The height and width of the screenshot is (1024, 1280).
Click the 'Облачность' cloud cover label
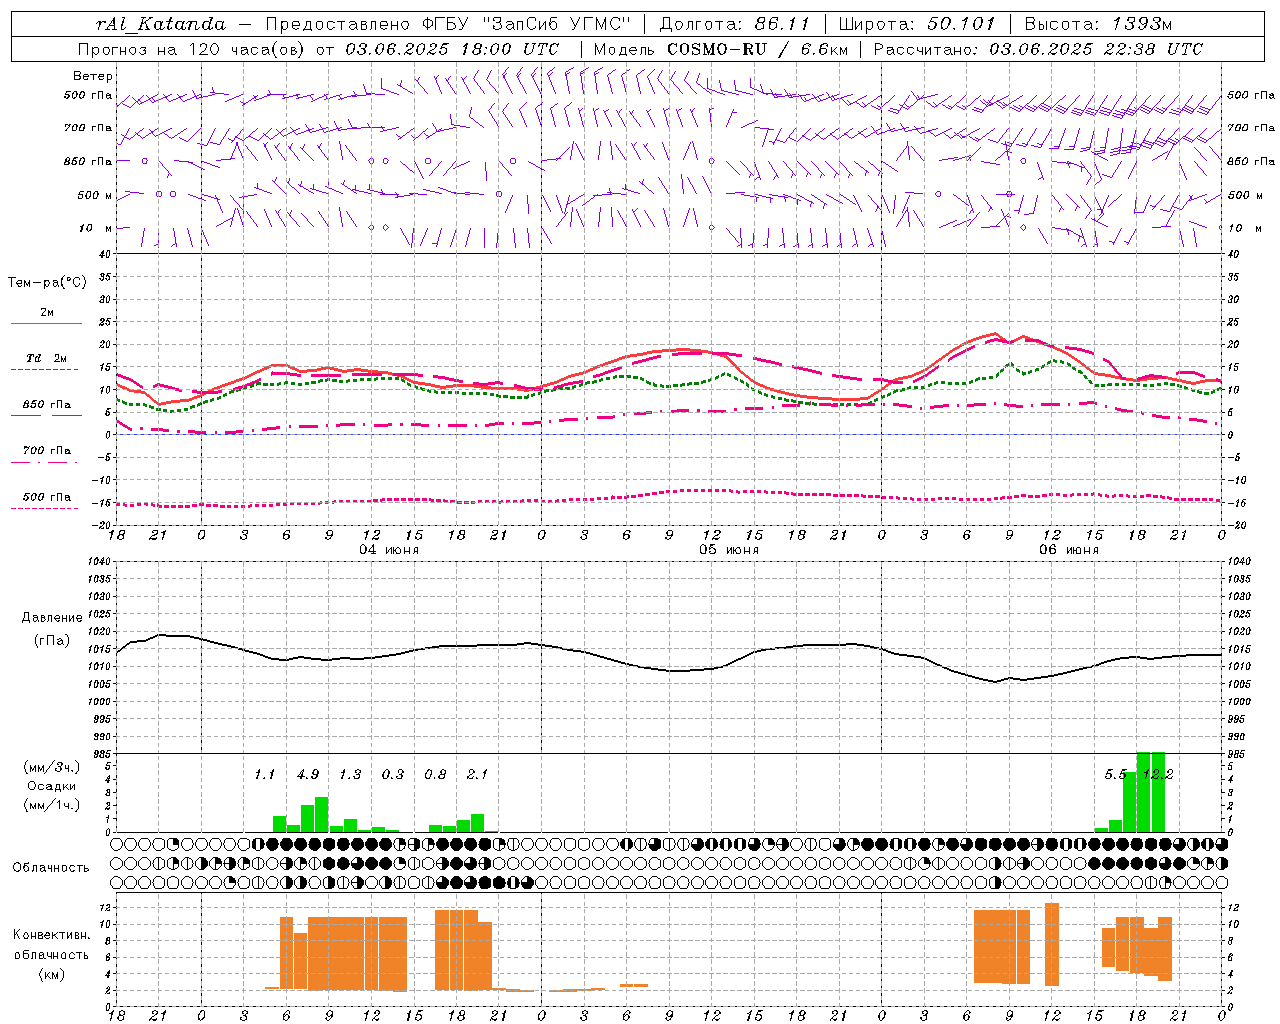tap(51, 868)
